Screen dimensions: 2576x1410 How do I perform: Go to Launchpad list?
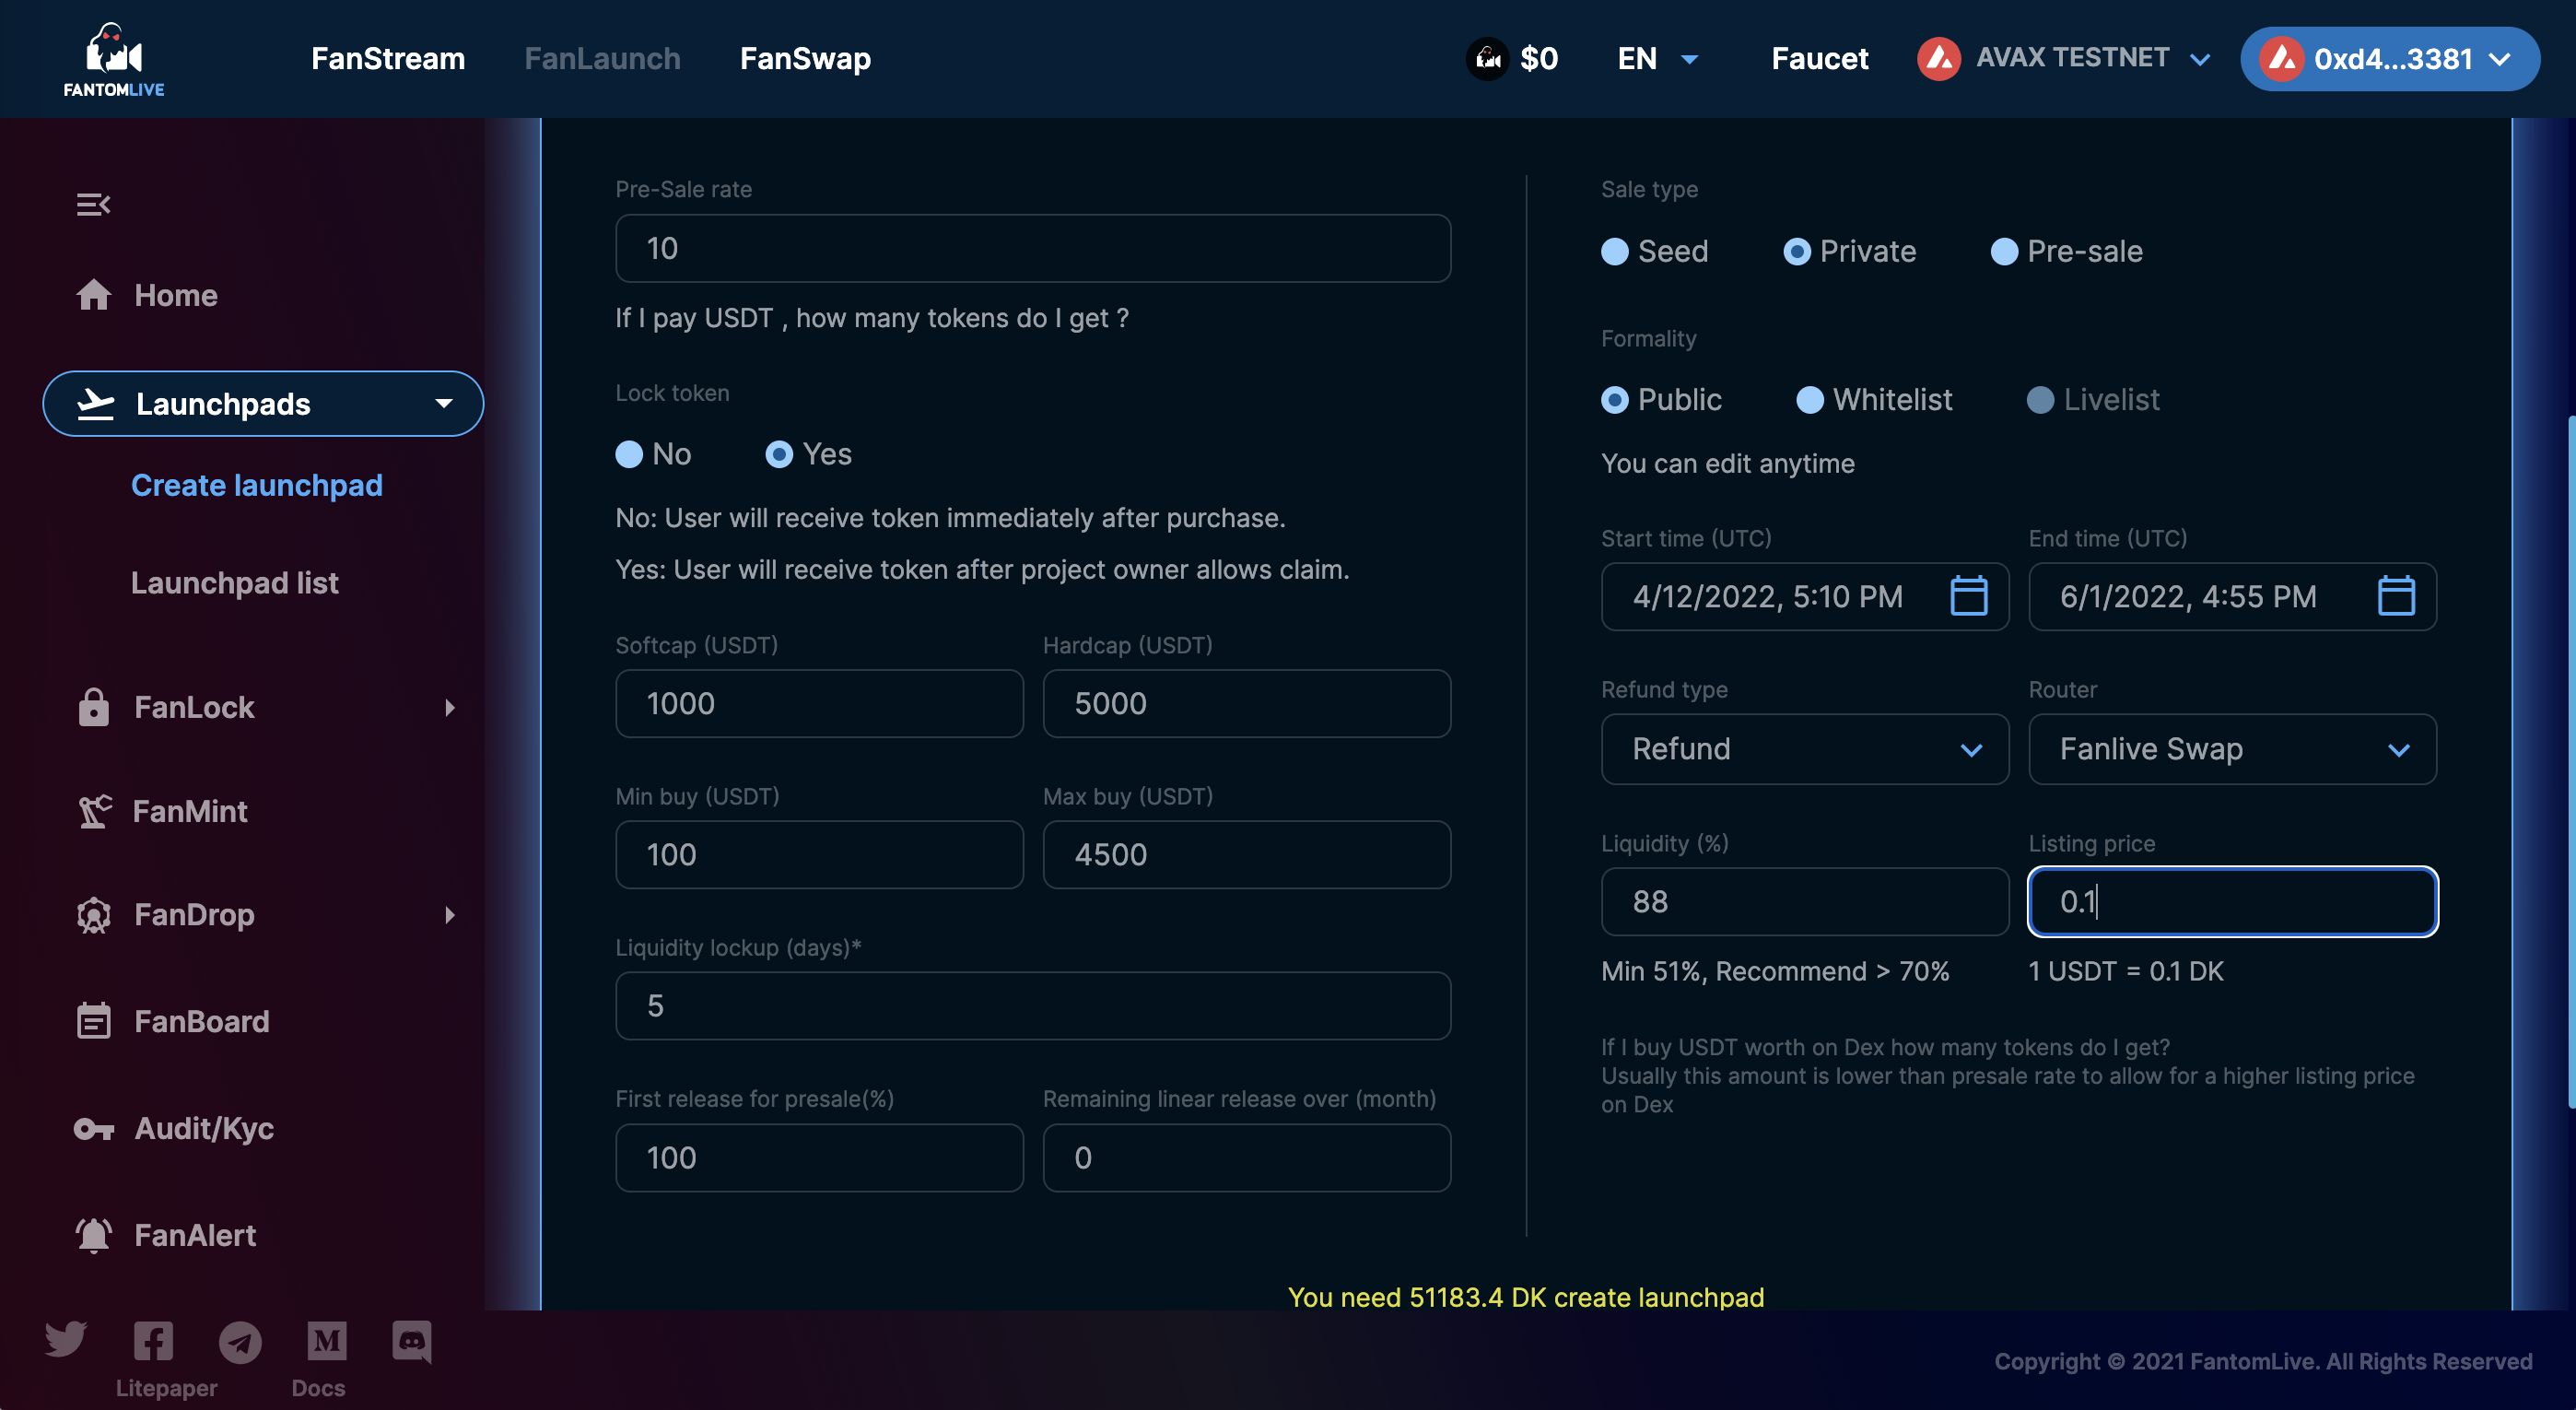click(234, 582)
